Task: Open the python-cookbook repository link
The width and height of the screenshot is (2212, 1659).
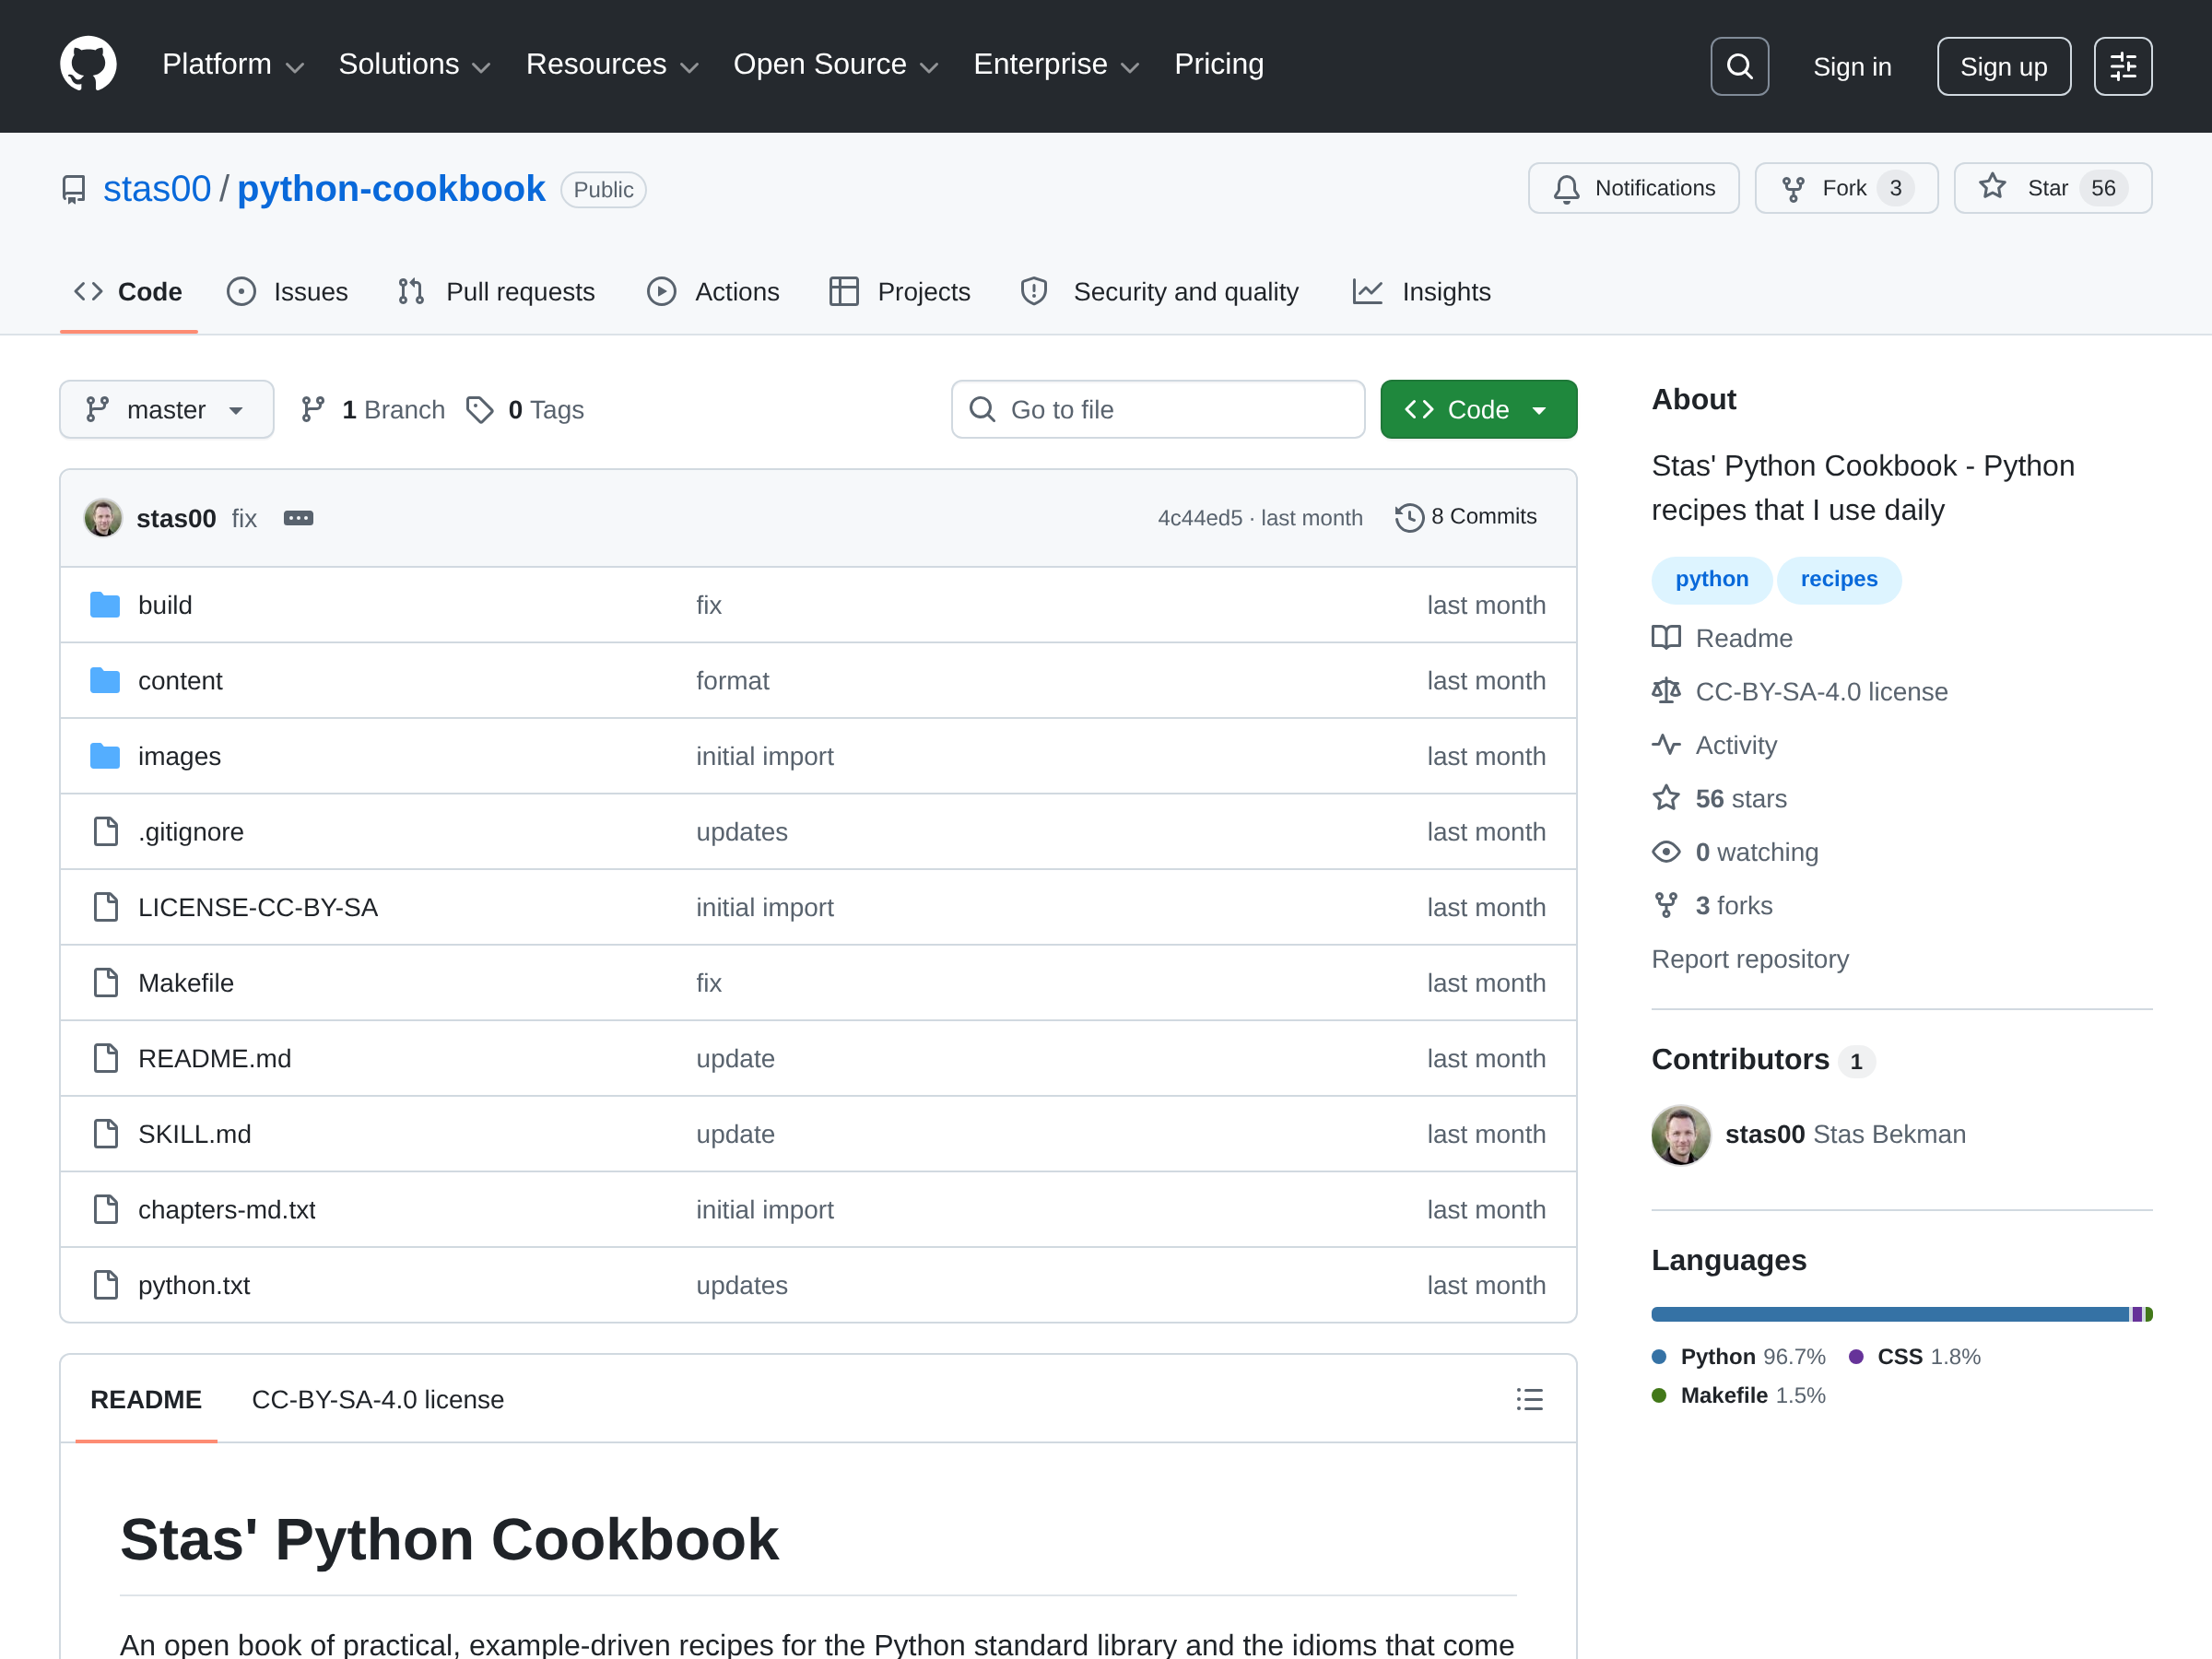Action: point(391,189)
